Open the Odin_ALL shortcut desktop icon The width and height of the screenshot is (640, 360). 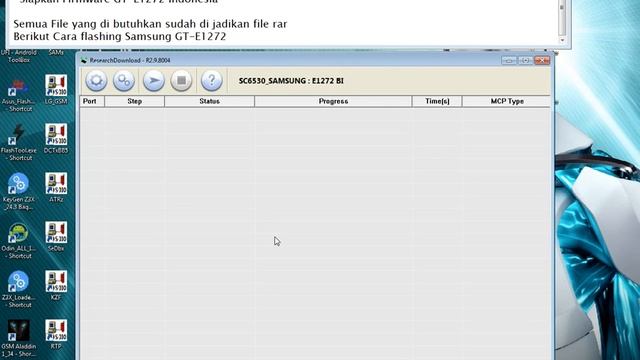pos(18,241)
